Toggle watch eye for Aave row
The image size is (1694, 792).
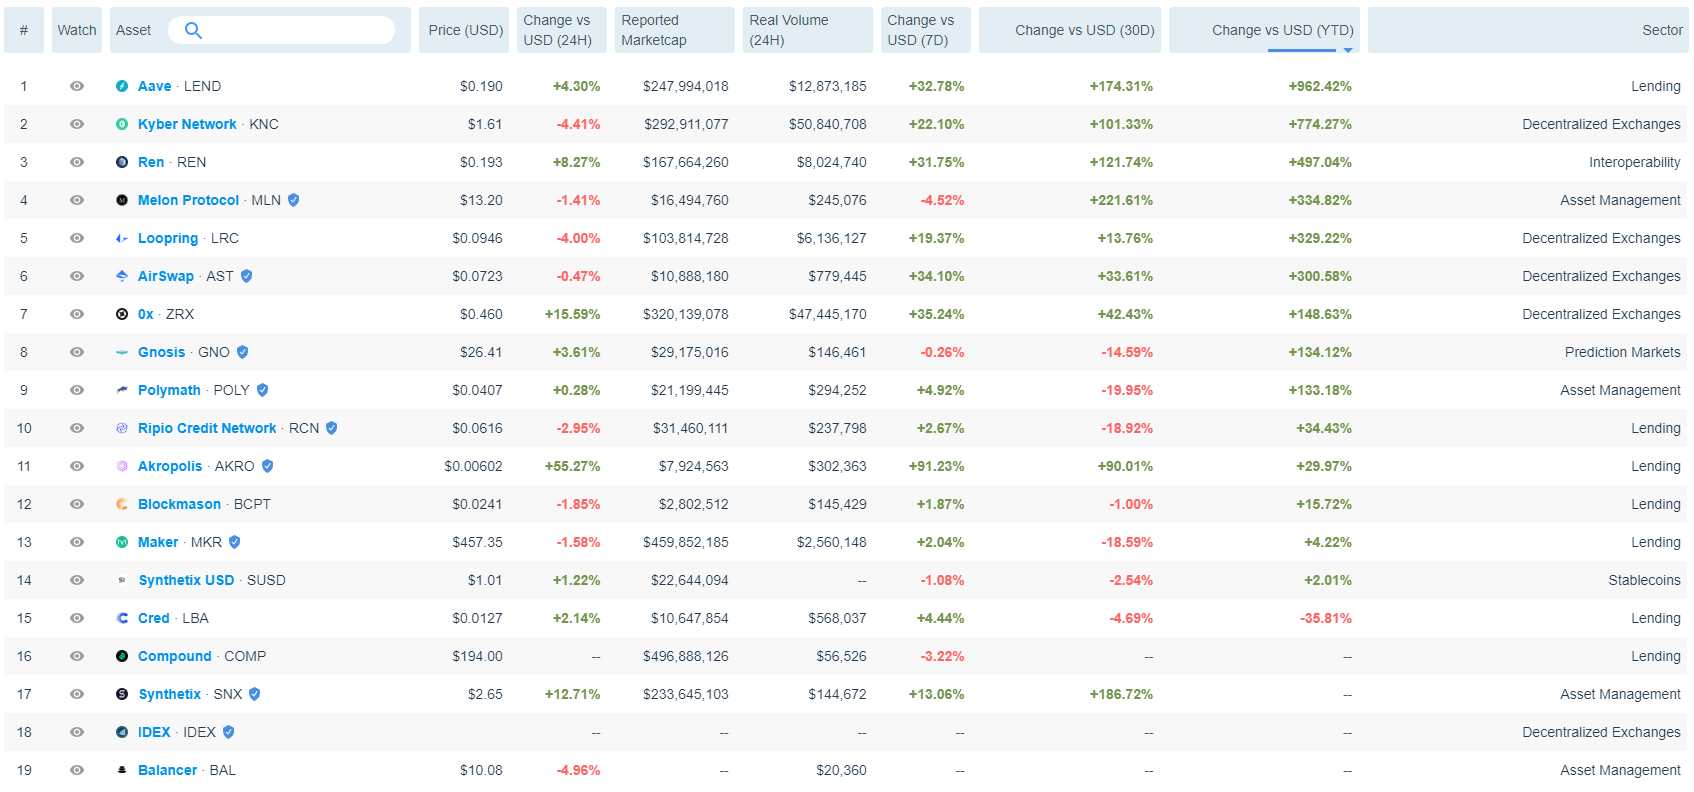tap(77, 86)
